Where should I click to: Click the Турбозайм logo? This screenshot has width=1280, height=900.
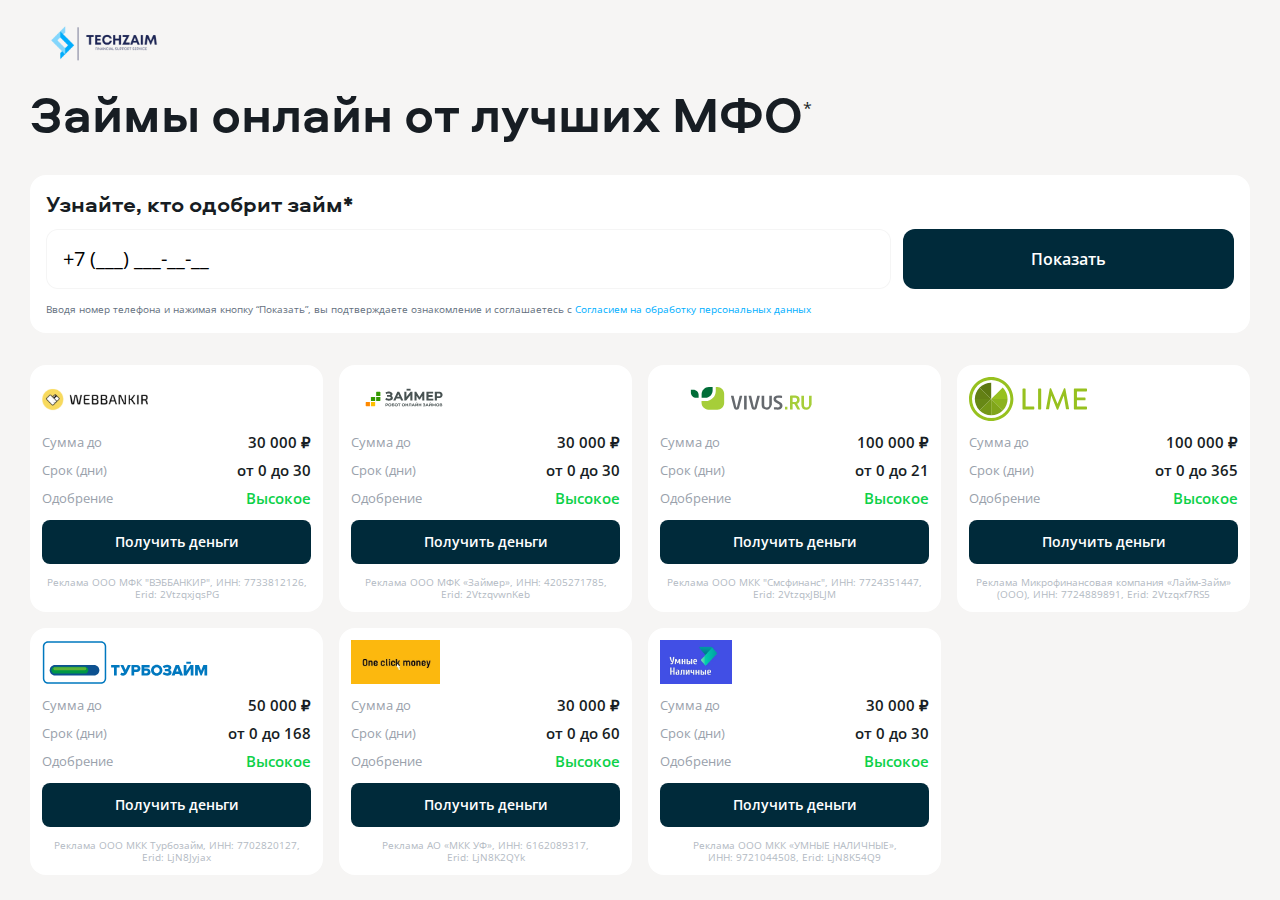[125, 662]
